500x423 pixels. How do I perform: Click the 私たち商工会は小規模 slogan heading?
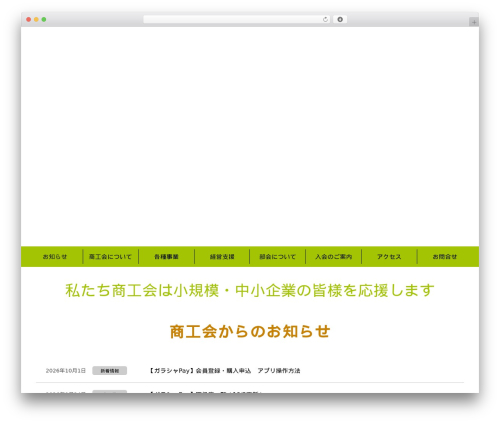[250, 290]
